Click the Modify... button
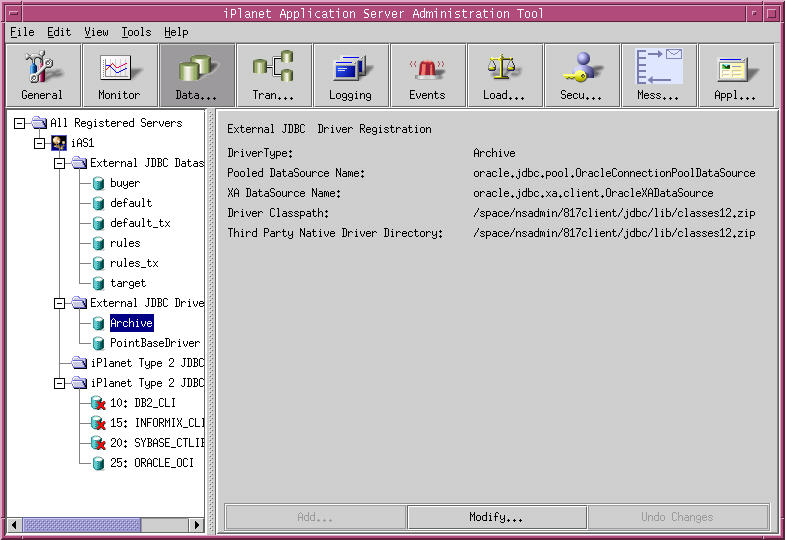This screenshot has height=540, width=785. (x=497, y=517)
